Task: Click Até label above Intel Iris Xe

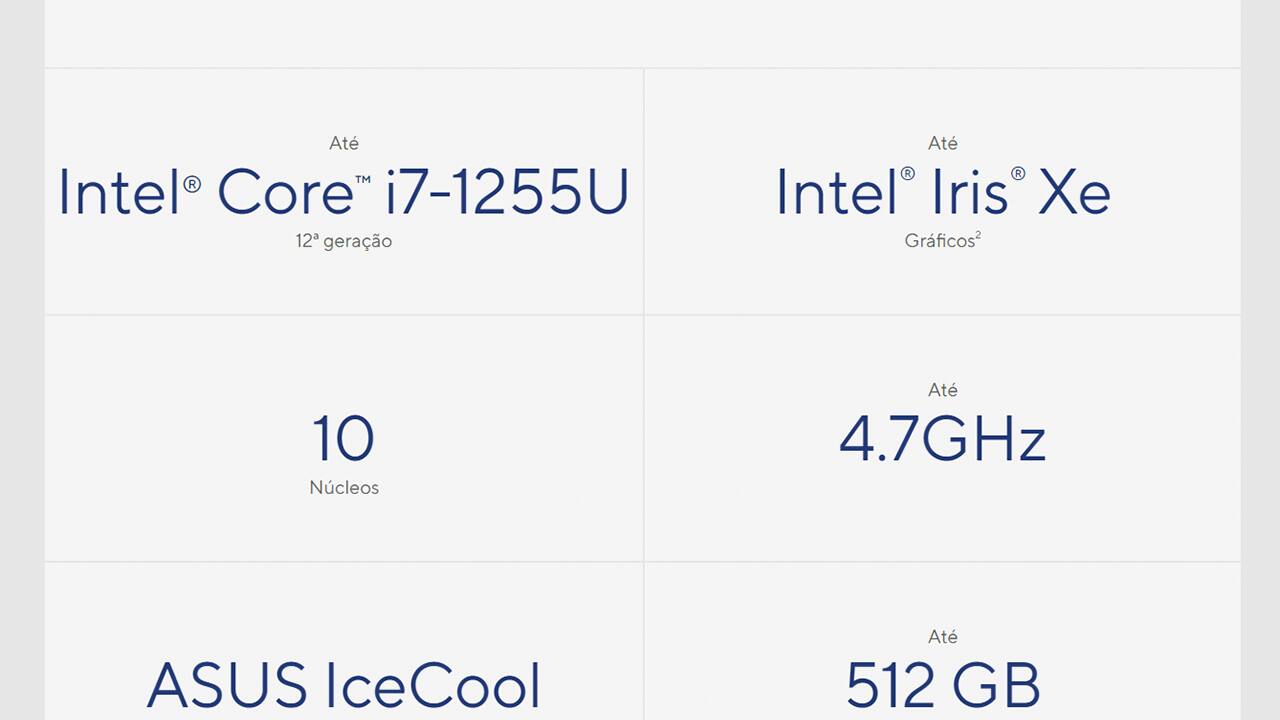Action: [x=943, y=143]
